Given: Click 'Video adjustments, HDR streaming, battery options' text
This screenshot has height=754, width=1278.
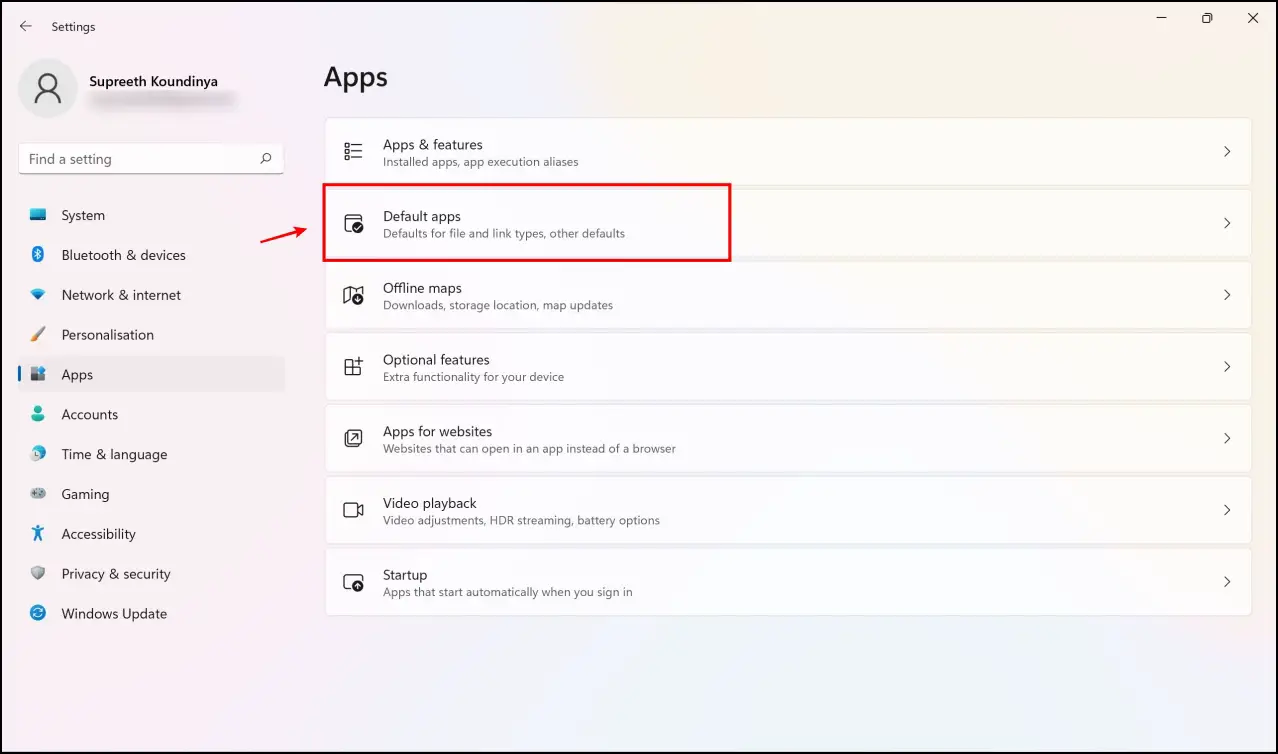Looking at the screenshot, I should click(x=522, y=520).
